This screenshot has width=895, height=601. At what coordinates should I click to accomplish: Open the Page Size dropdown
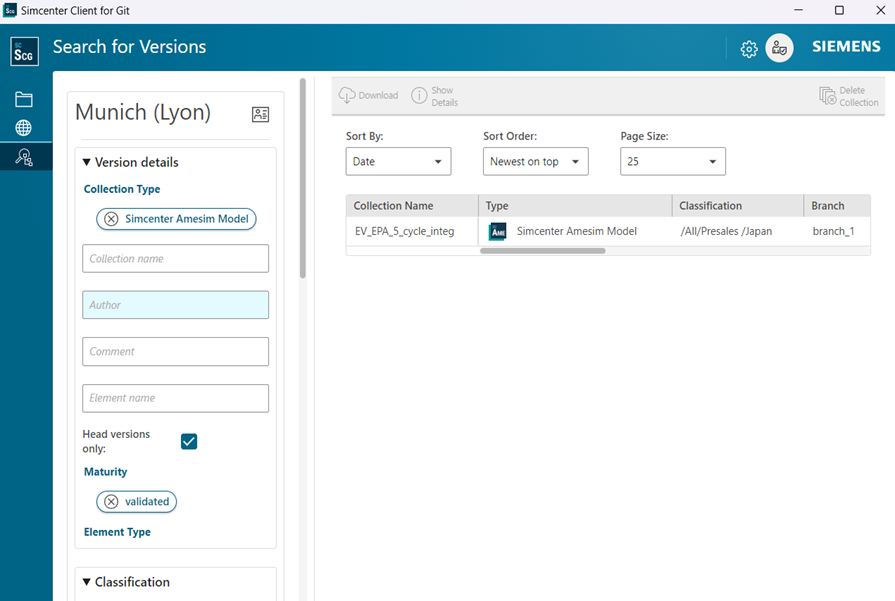[673, 162]
